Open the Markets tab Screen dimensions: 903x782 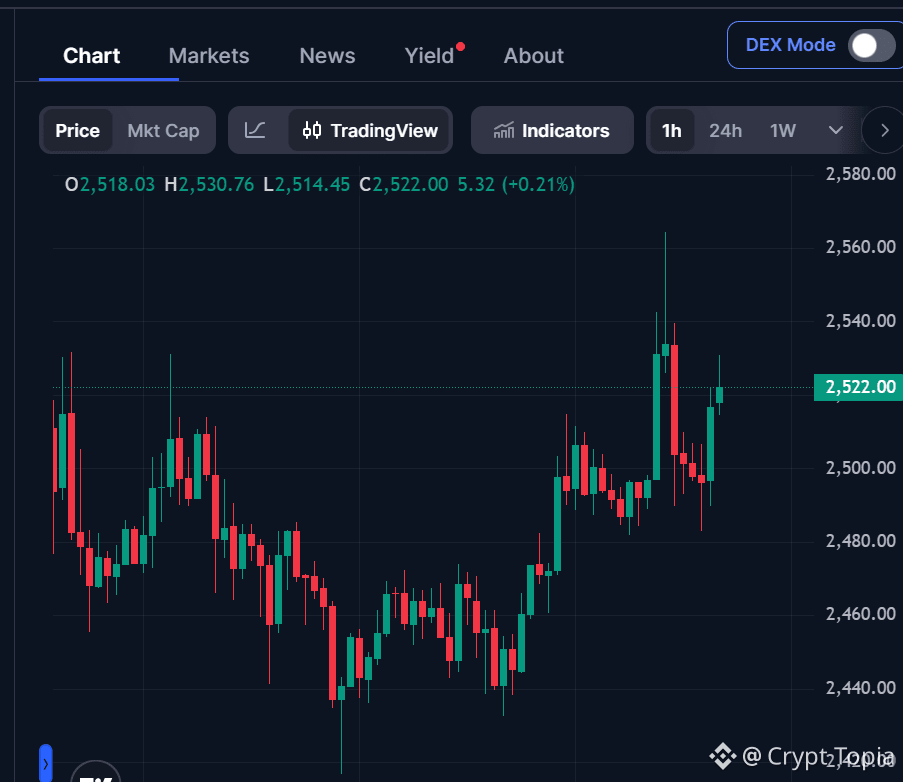209,56
